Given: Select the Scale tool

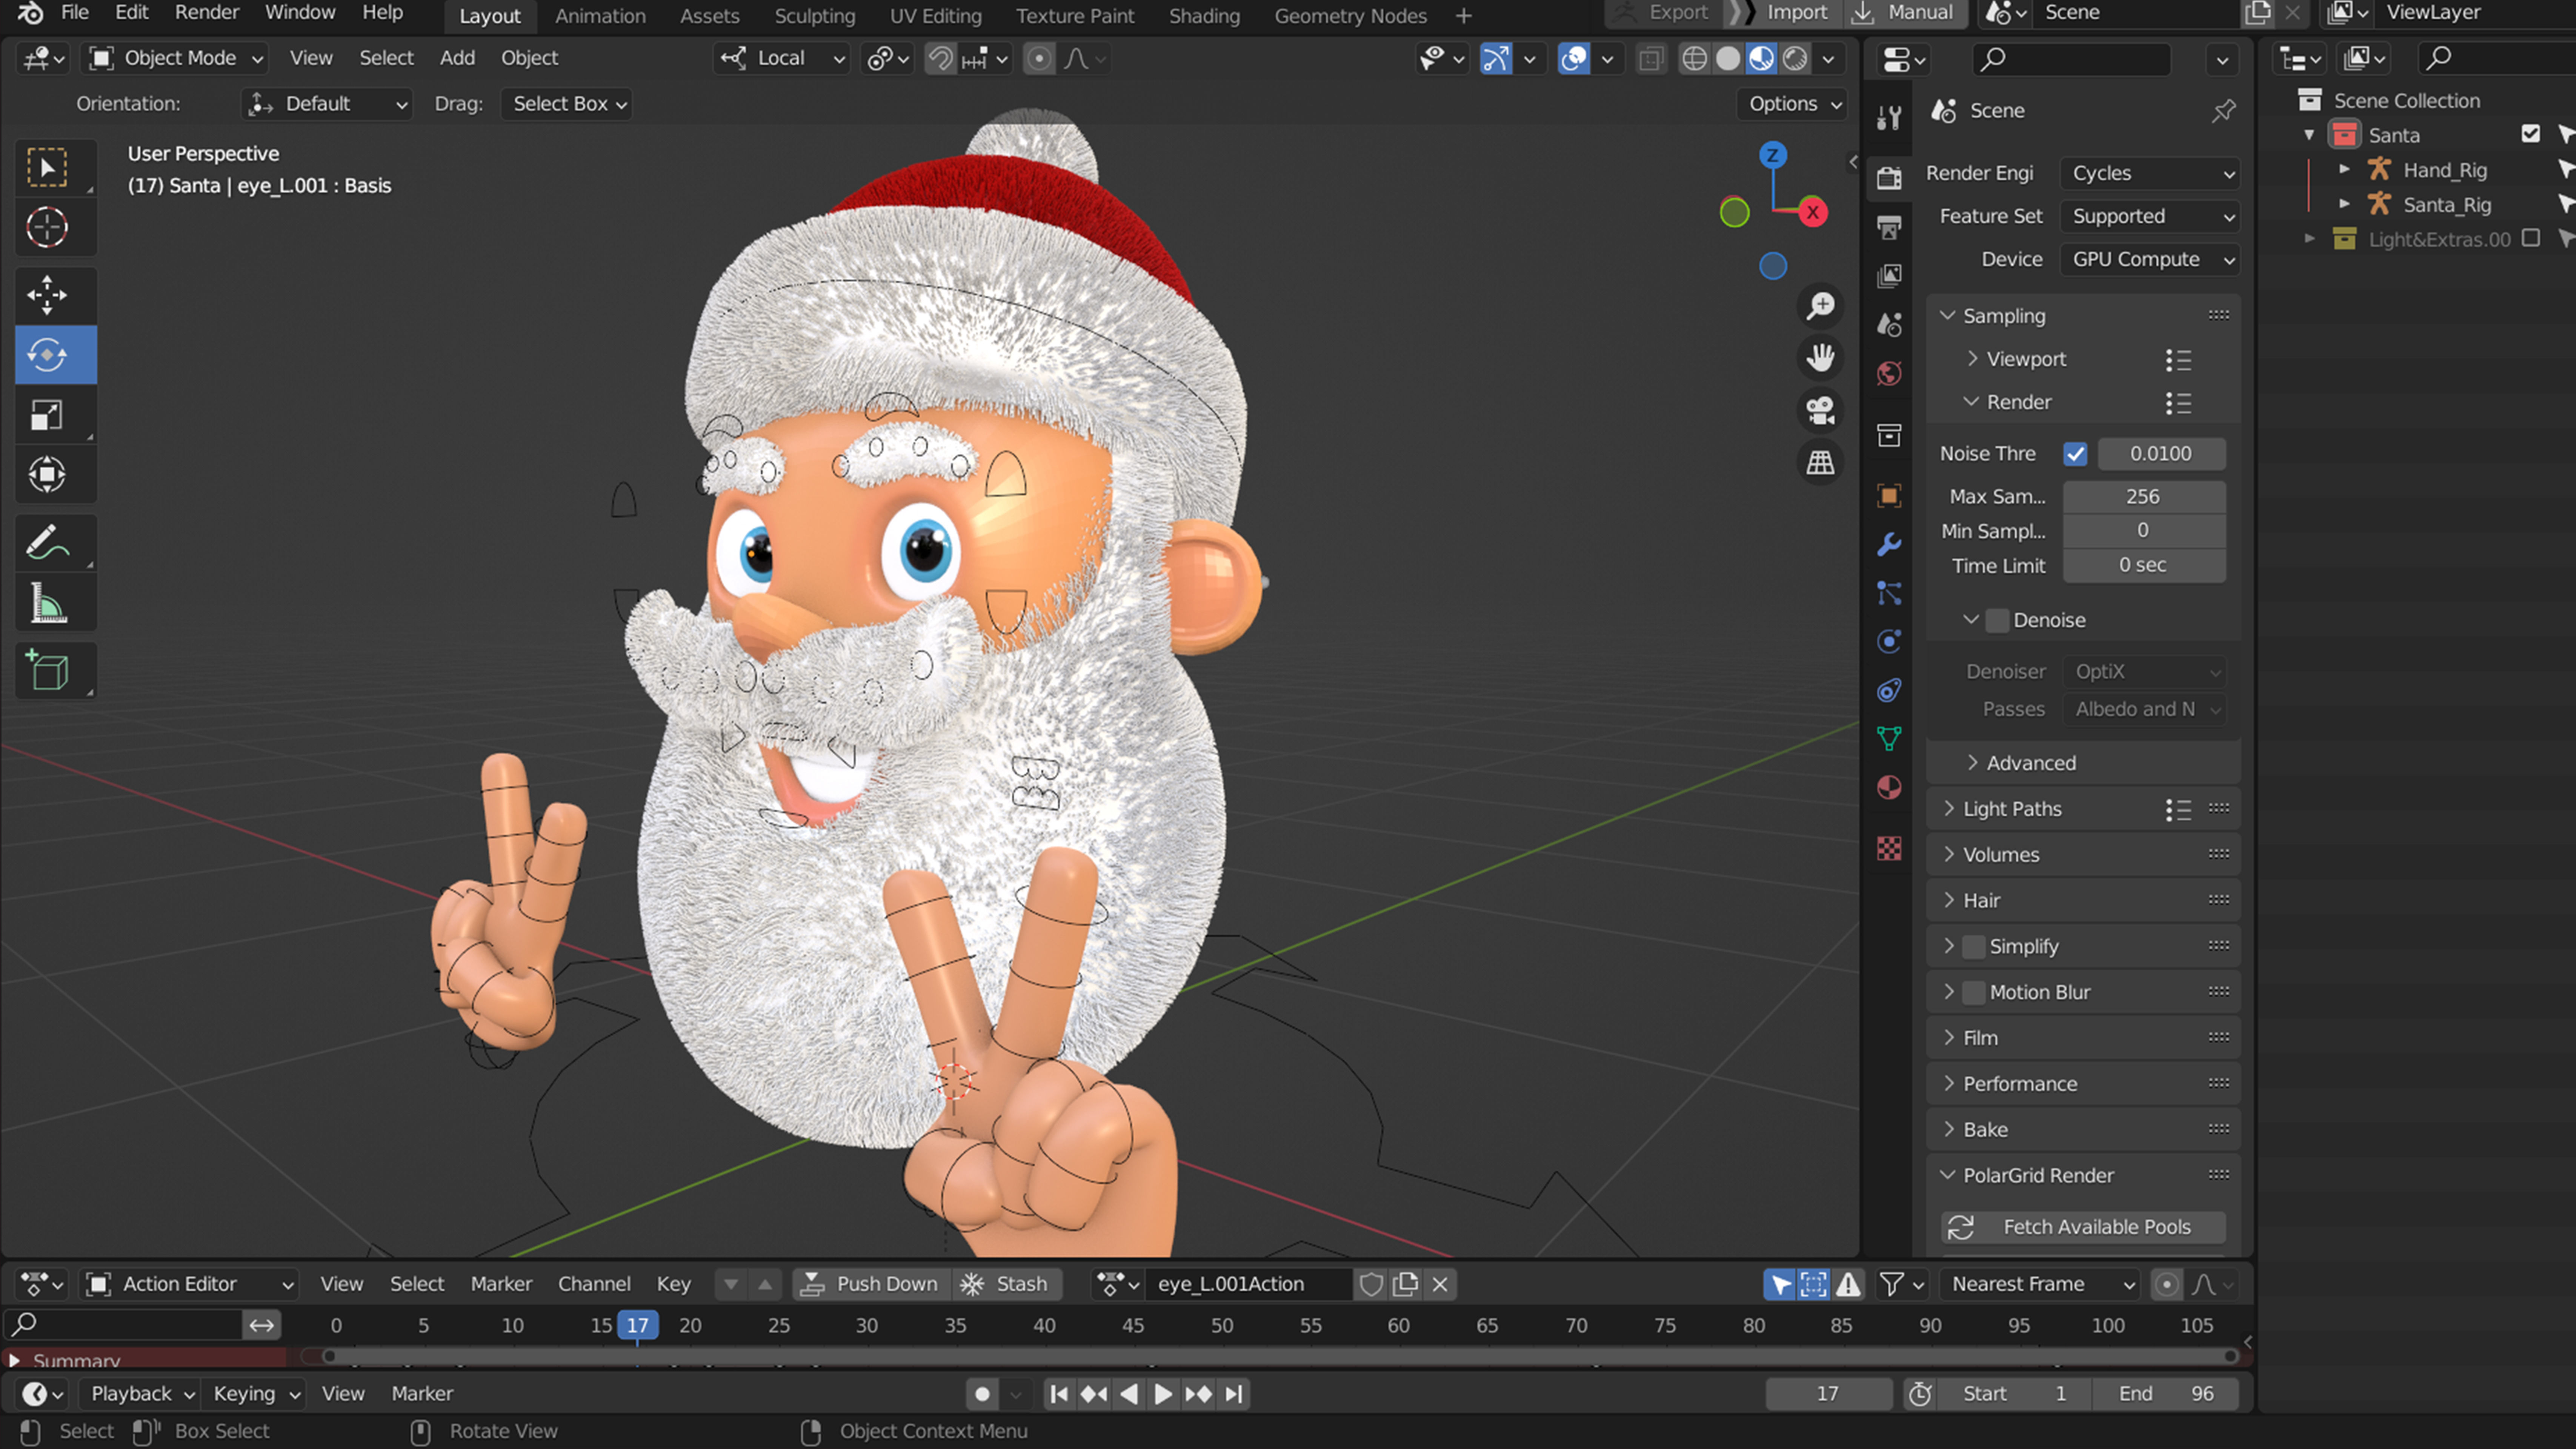Looking at the screenshot, I should click(x=47, y=415).
